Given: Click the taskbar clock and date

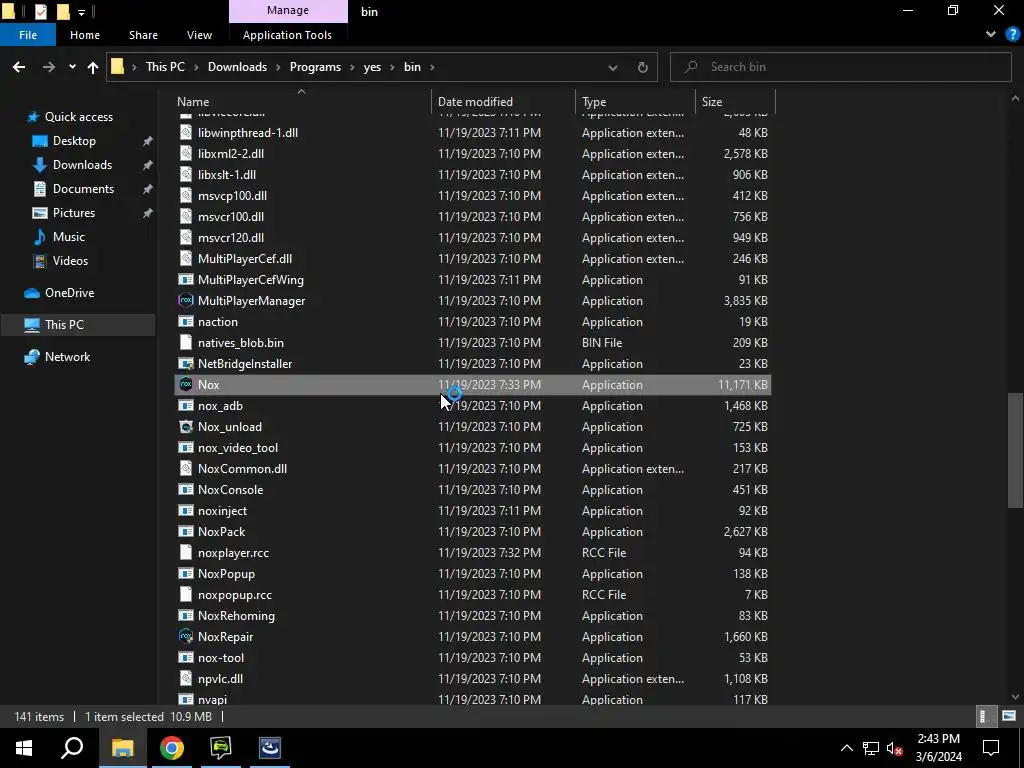Looking at the screenshot, I should (x=938, y=748).
